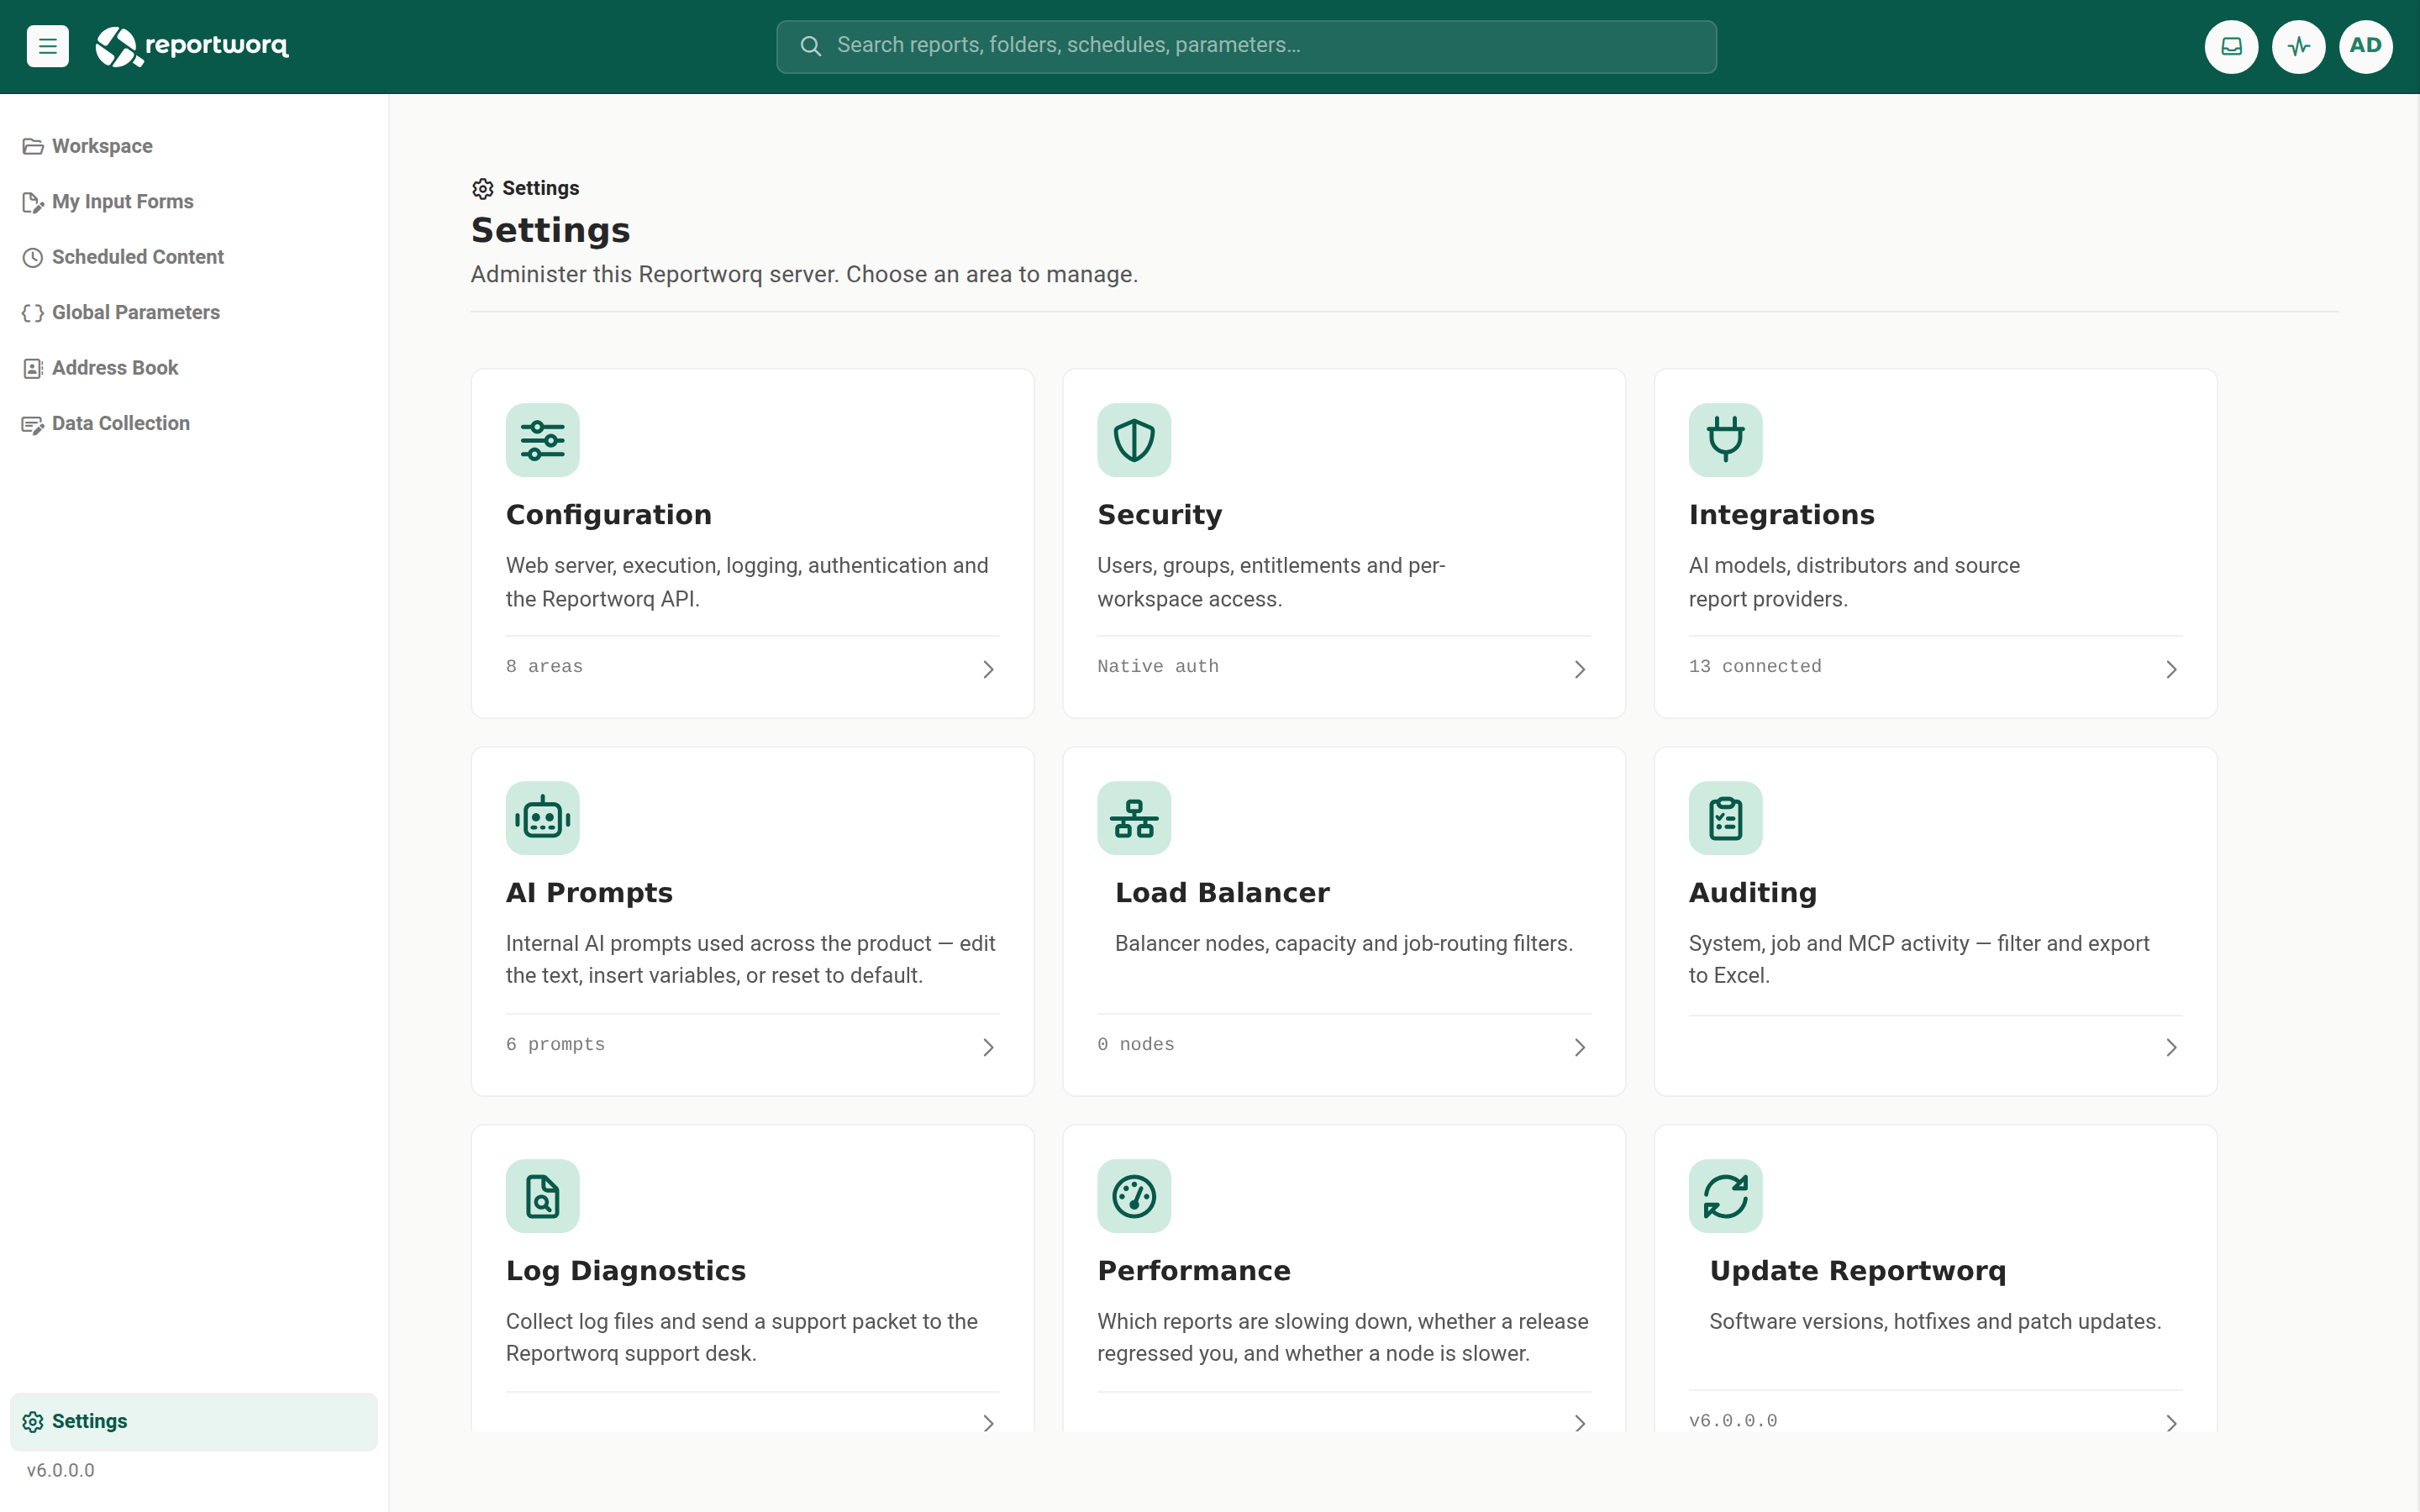Click the Data Collection icon
Viewport: 2420px width, 1512px height.
coord(33,424)
